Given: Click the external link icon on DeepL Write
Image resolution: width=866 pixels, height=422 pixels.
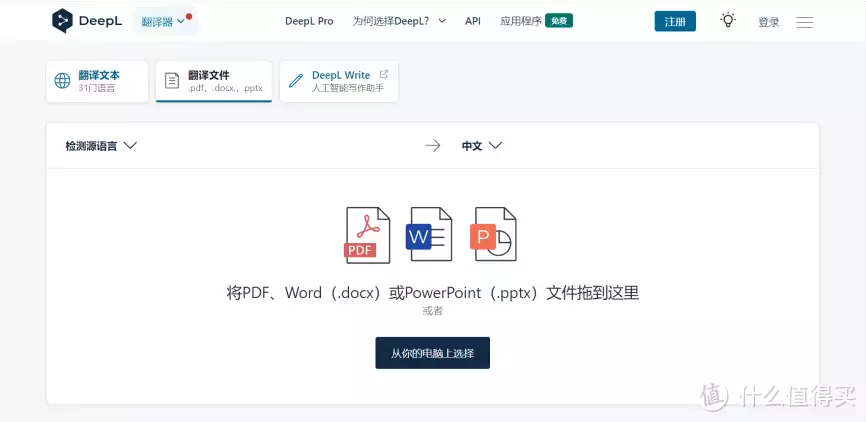Looking at the screenshot, I should click(x=384, y=74).
